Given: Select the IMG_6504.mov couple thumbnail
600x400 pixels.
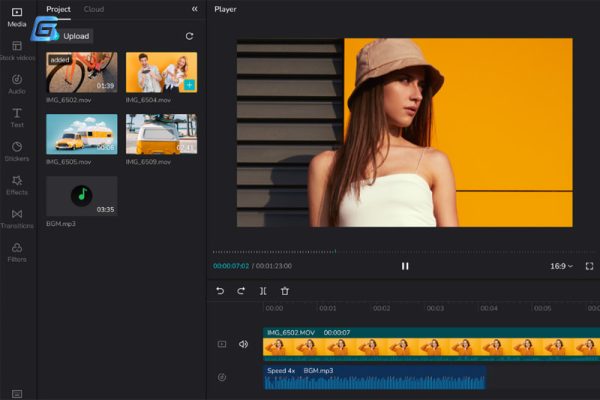Looking at the screenshot, I should click(x=161, y=72).
